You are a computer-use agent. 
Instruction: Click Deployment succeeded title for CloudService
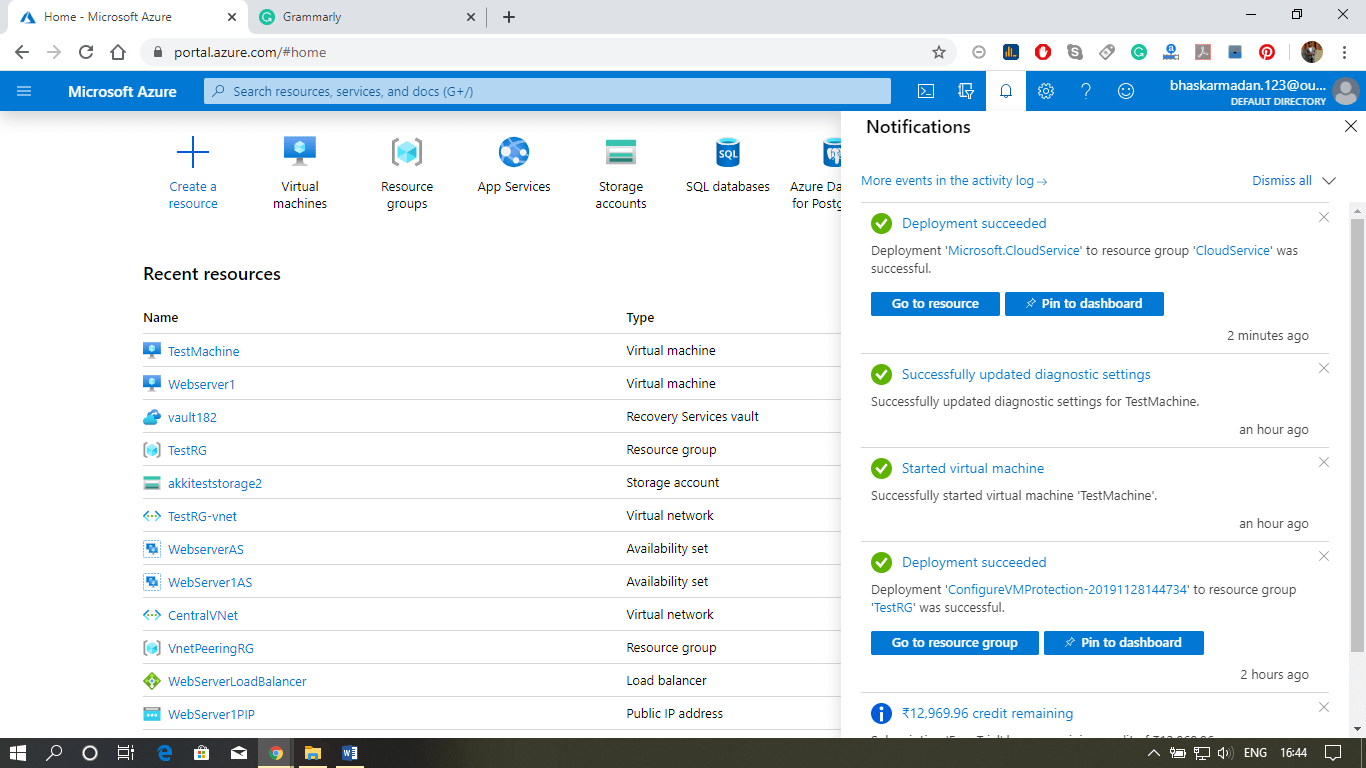click(974, 223)
